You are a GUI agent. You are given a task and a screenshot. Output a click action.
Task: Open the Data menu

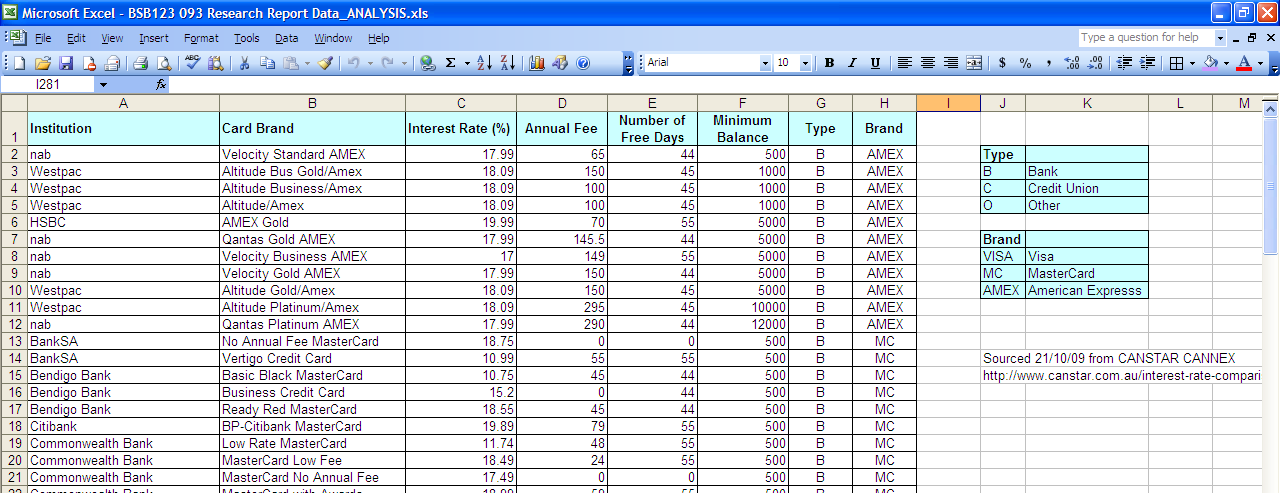click(x=287, y=38)
